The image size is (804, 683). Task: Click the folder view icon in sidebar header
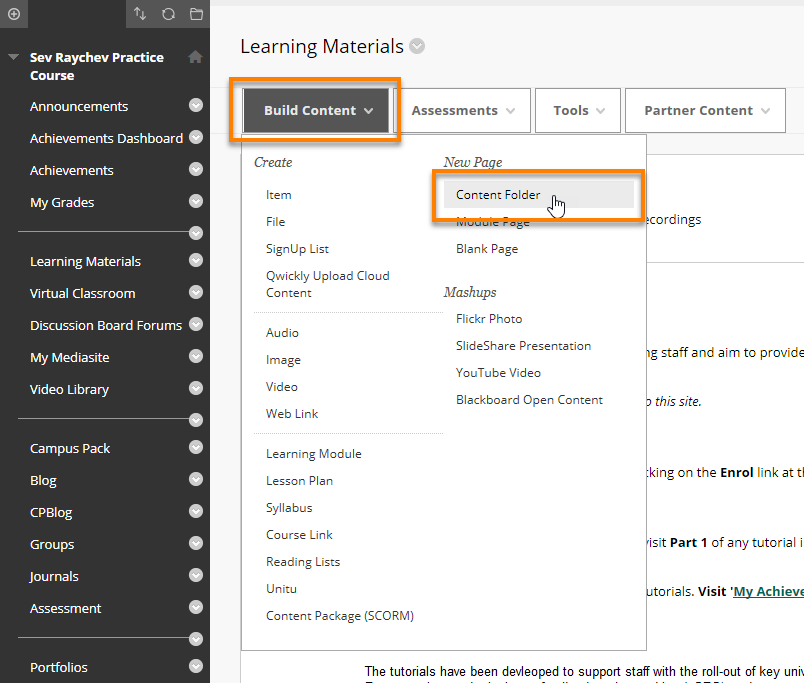(195, 14)
